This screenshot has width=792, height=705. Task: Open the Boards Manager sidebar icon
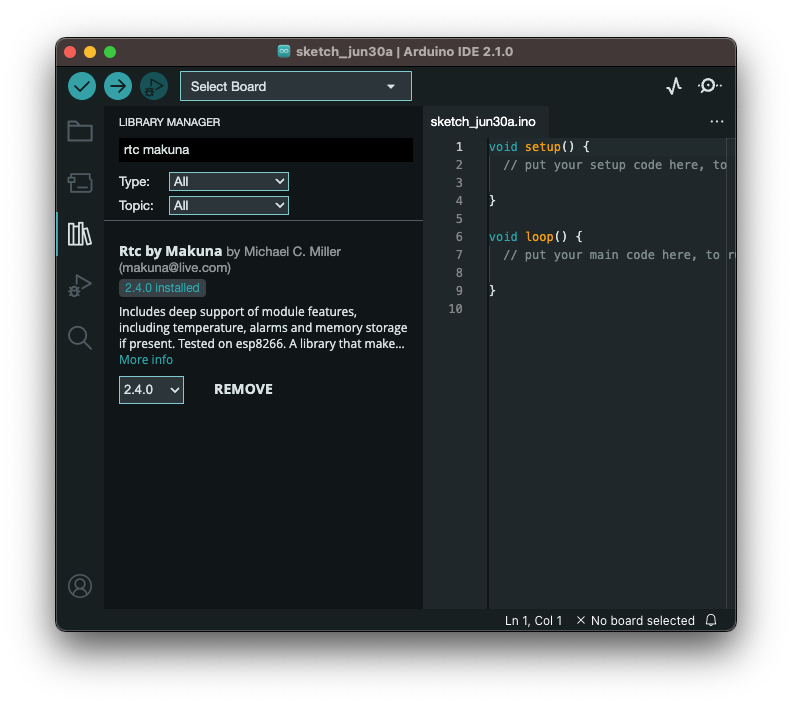(x=80, y=182)
